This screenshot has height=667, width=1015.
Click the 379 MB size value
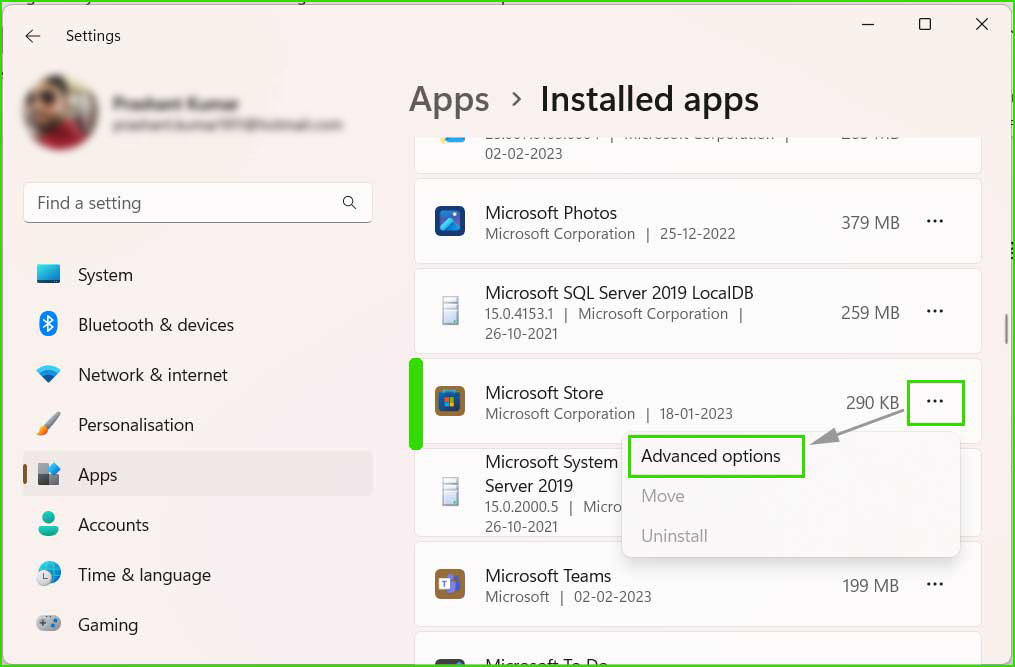coord(870,223)
